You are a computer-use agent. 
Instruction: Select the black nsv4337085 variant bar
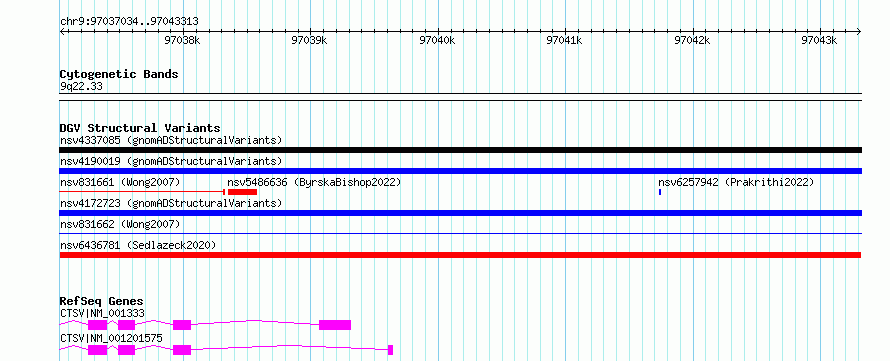[460, 150]
